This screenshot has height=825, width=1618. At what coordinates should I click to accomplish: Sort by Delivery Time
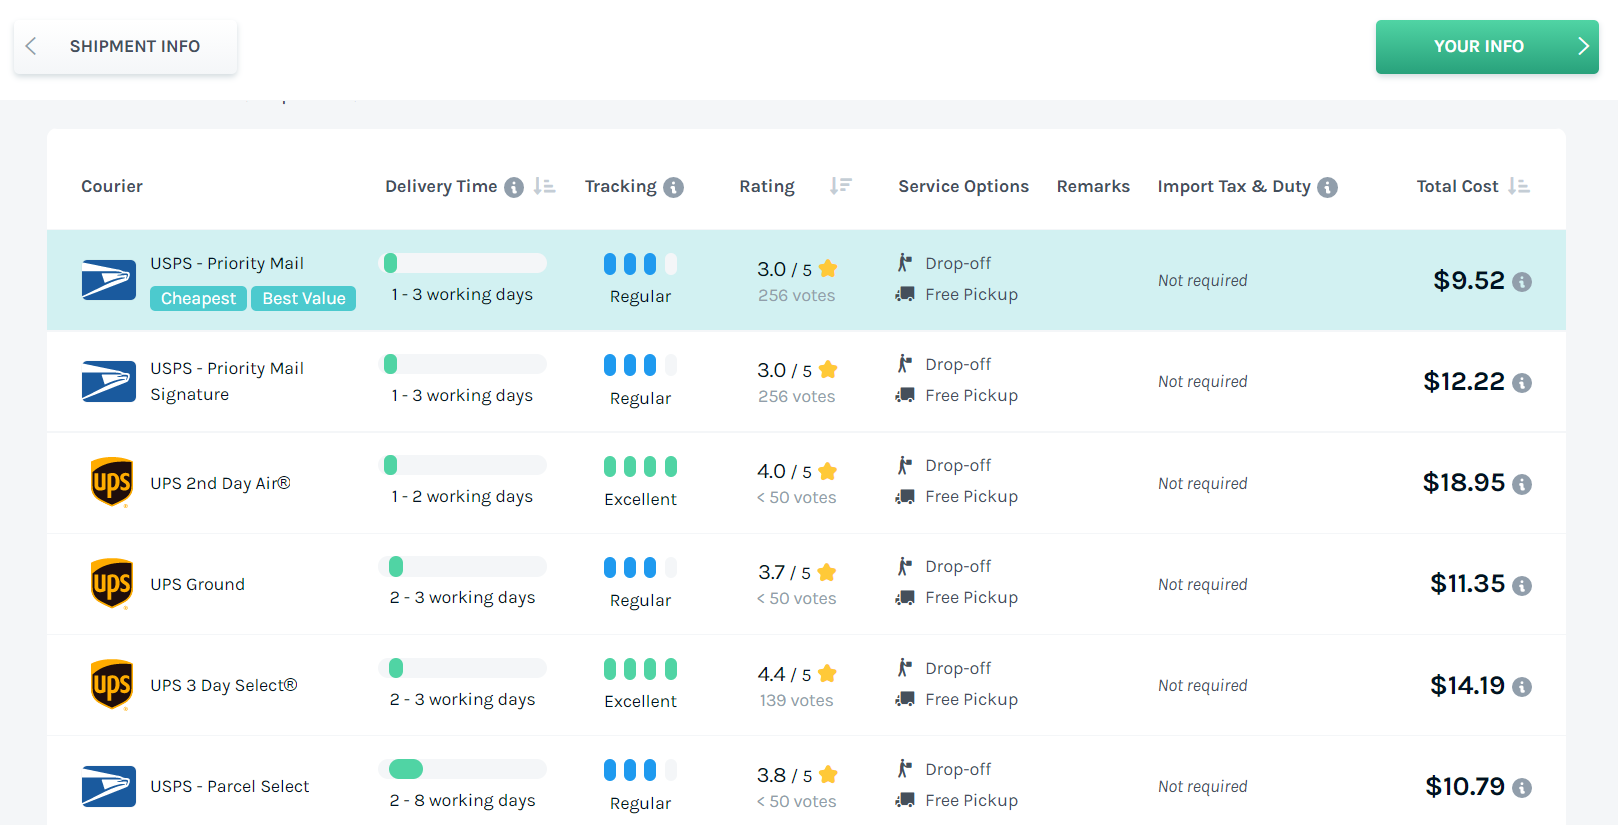coord(544,186)
